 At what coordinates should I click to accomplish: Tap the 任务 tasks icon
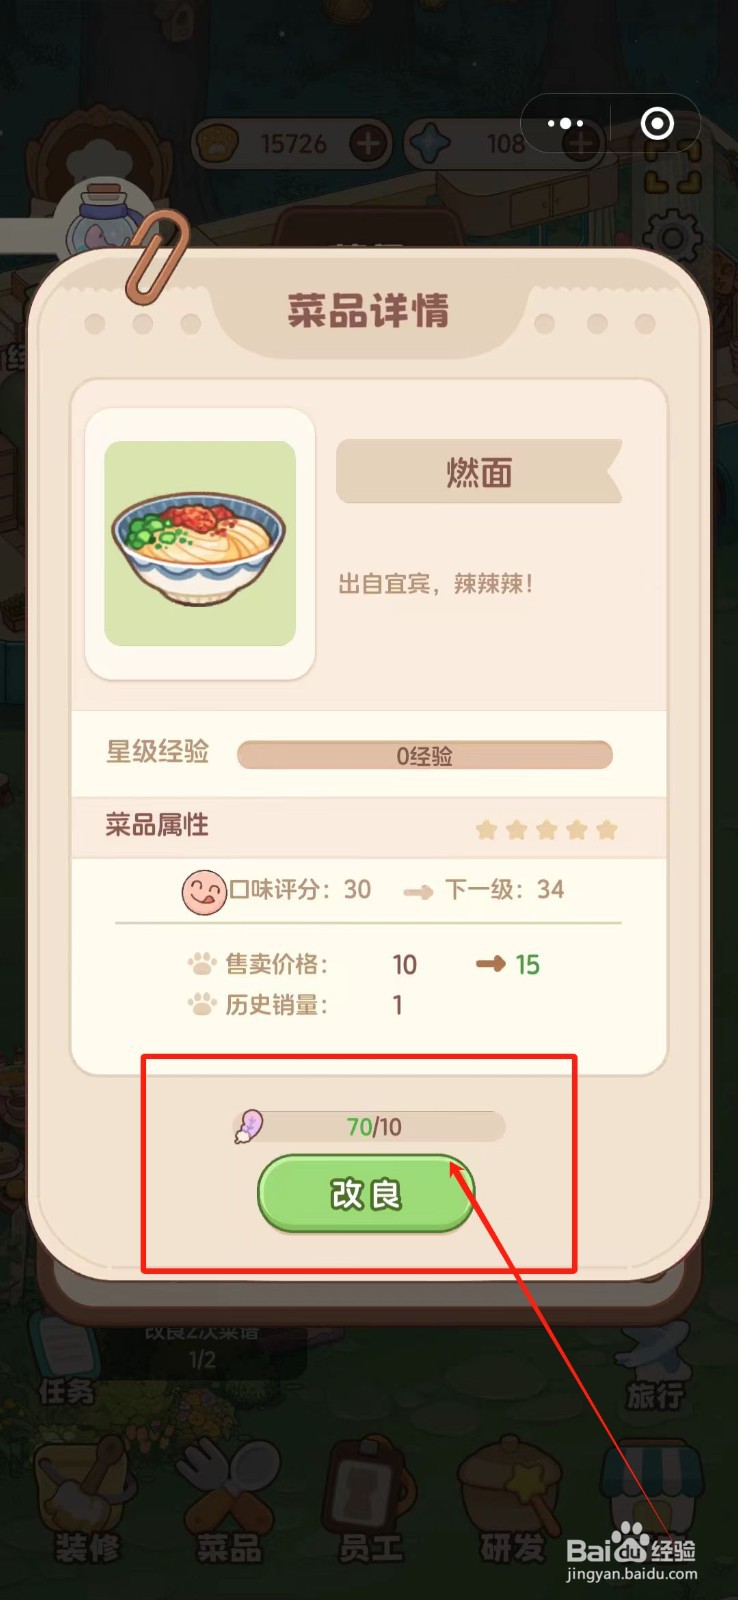(66, 1360)
